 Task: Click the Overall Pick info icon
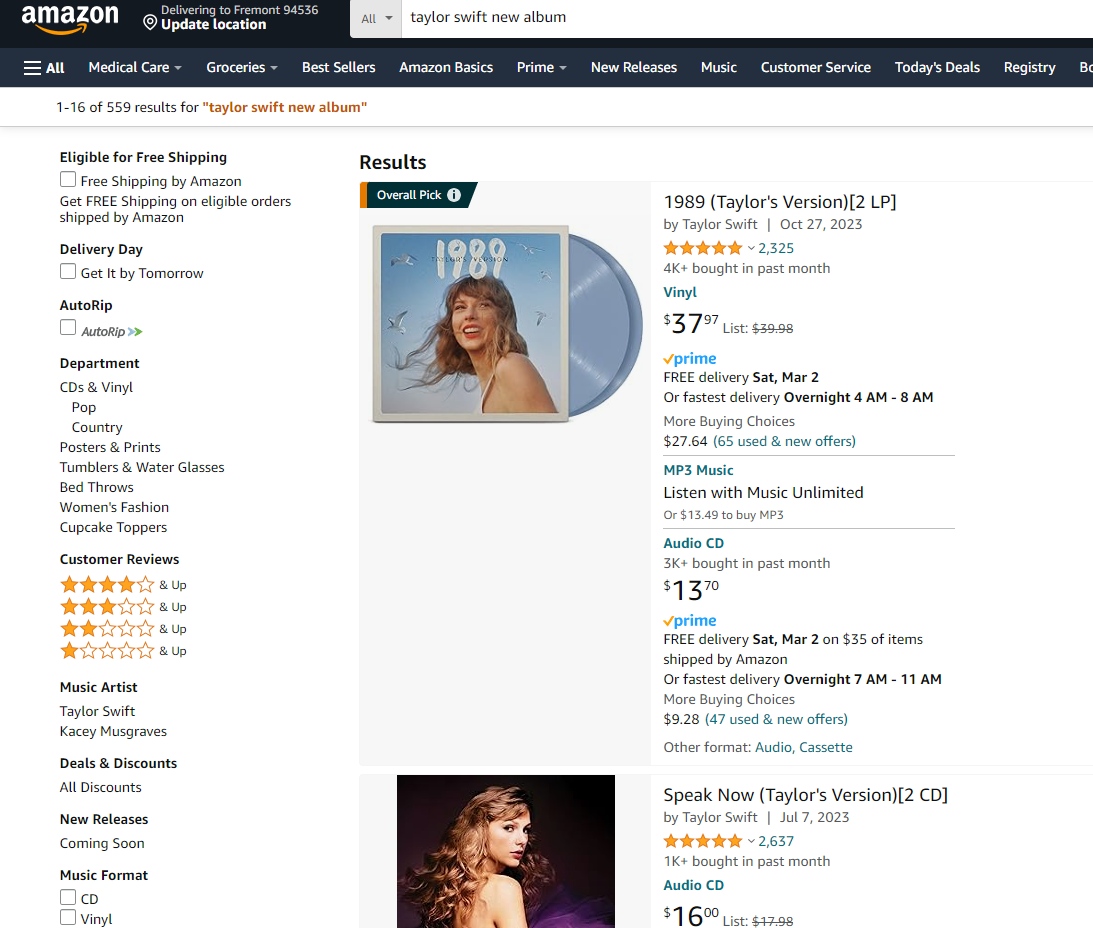[454, 195]
